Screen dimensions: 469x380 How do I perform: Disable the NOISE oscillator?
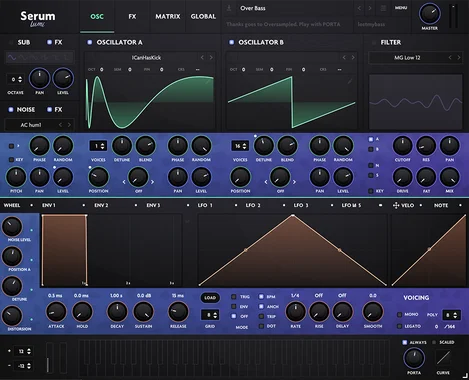tap(11, 109)
